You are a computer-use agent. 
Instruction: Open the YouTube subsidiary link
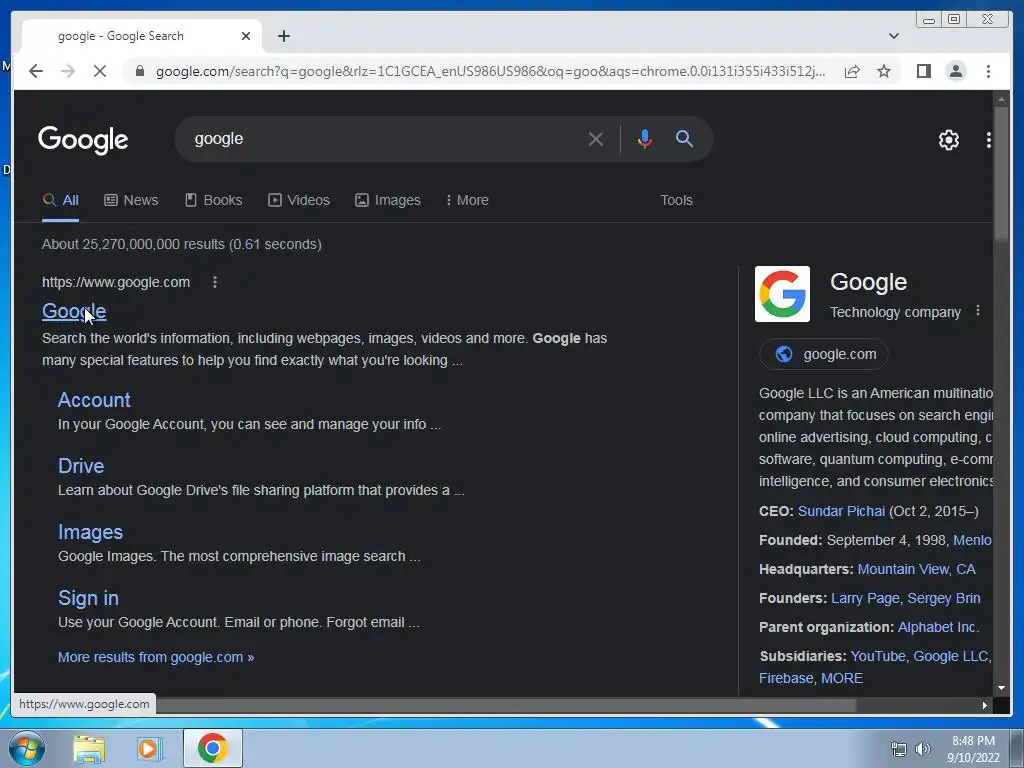tap(878, 656)
